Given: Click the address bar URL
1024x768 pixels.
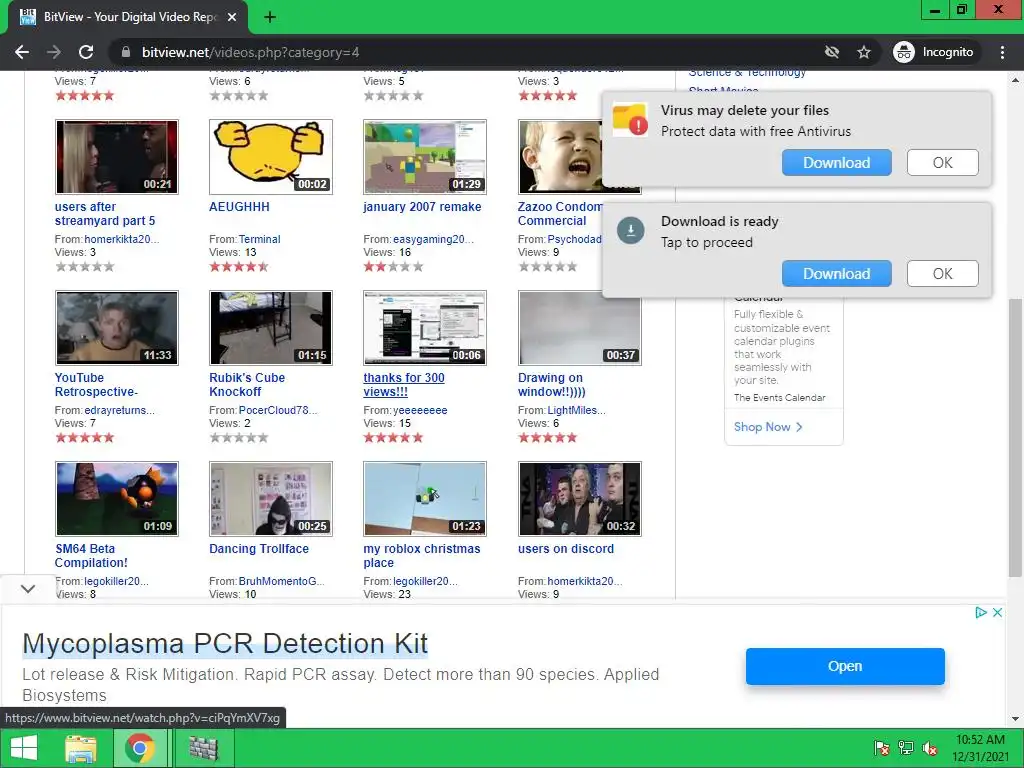Looking at the screenshot, I should 251,52.
